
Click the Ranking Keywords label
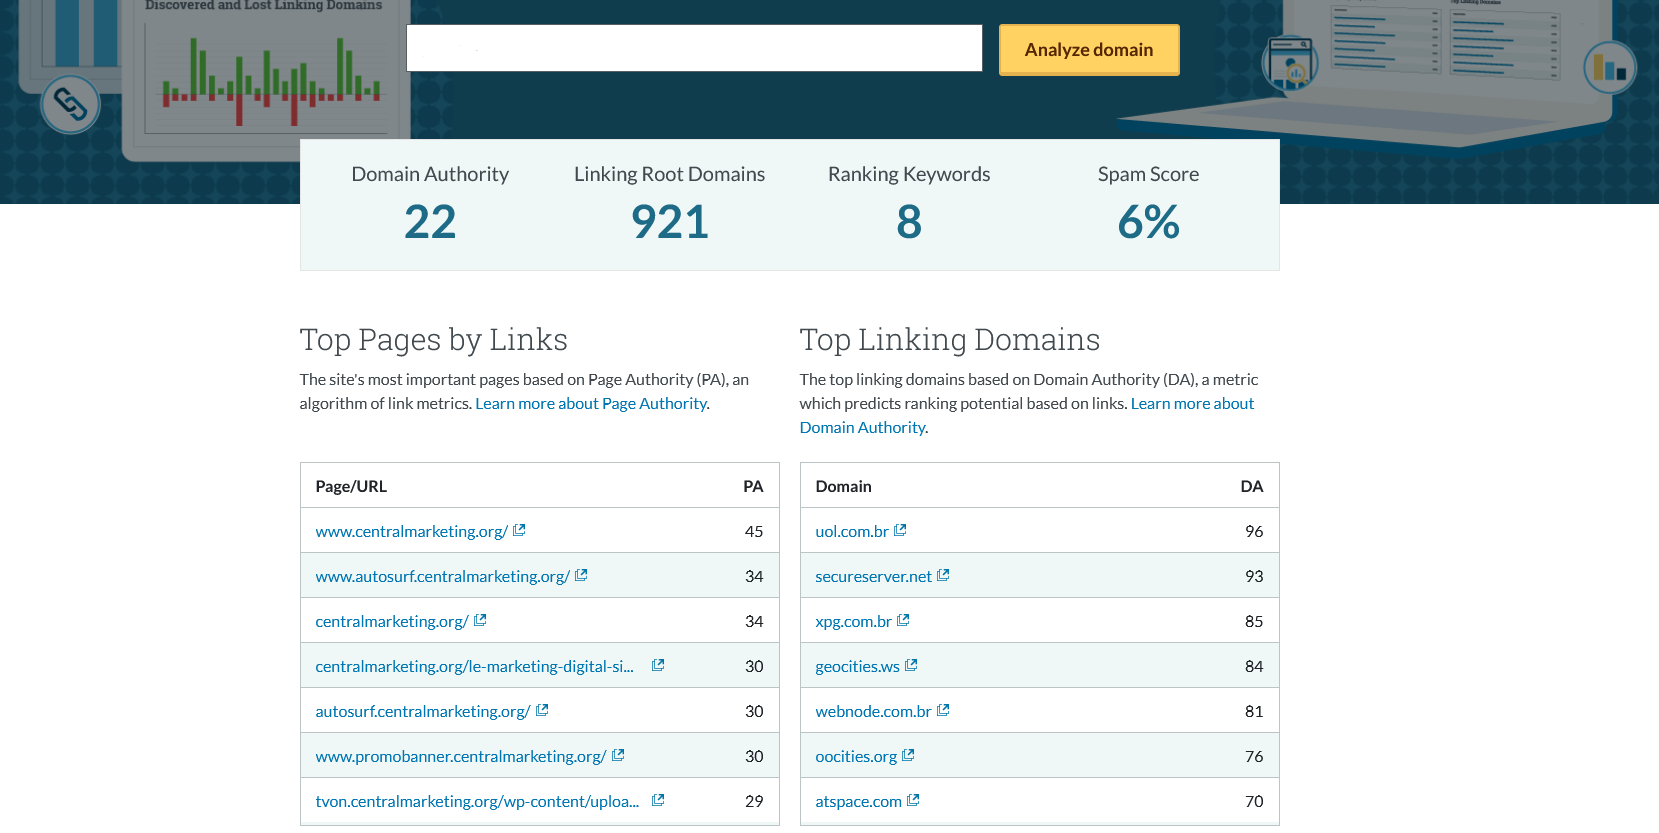(909, 174)
